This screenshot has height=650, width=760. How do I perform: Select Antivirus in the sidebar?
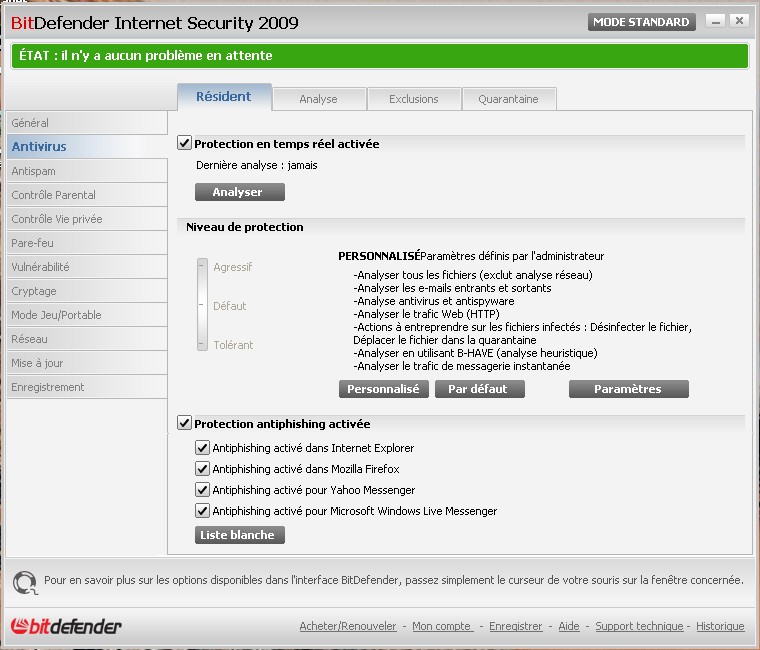tap(87, 146)
